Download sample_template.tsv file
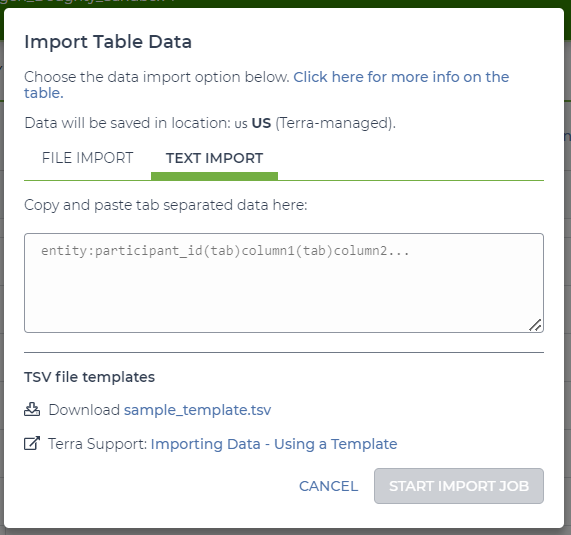Viewport: 571px width, 535px height. coord(197,410)
